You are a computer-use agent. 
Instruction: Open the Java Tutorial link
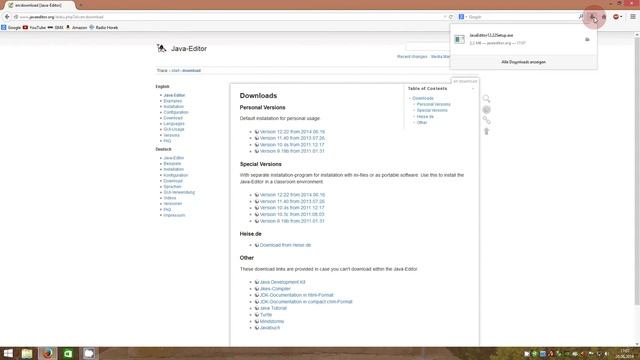(273, 308)
